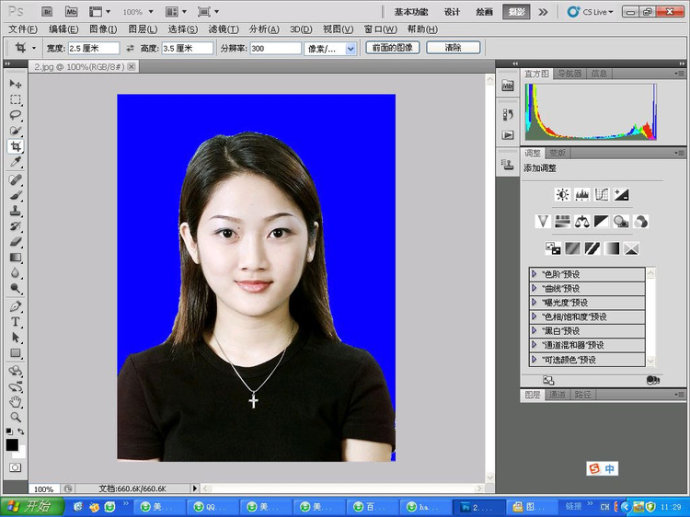Add a Levels adjustment from icons

pos(582,194)
